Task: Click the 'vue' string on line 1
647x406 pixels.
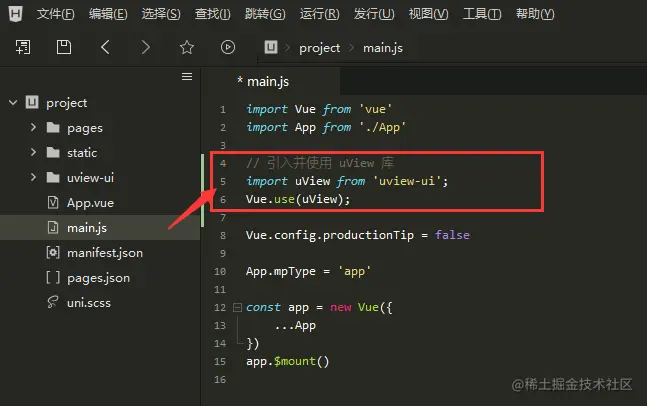Action: click(x=375, y=109)
